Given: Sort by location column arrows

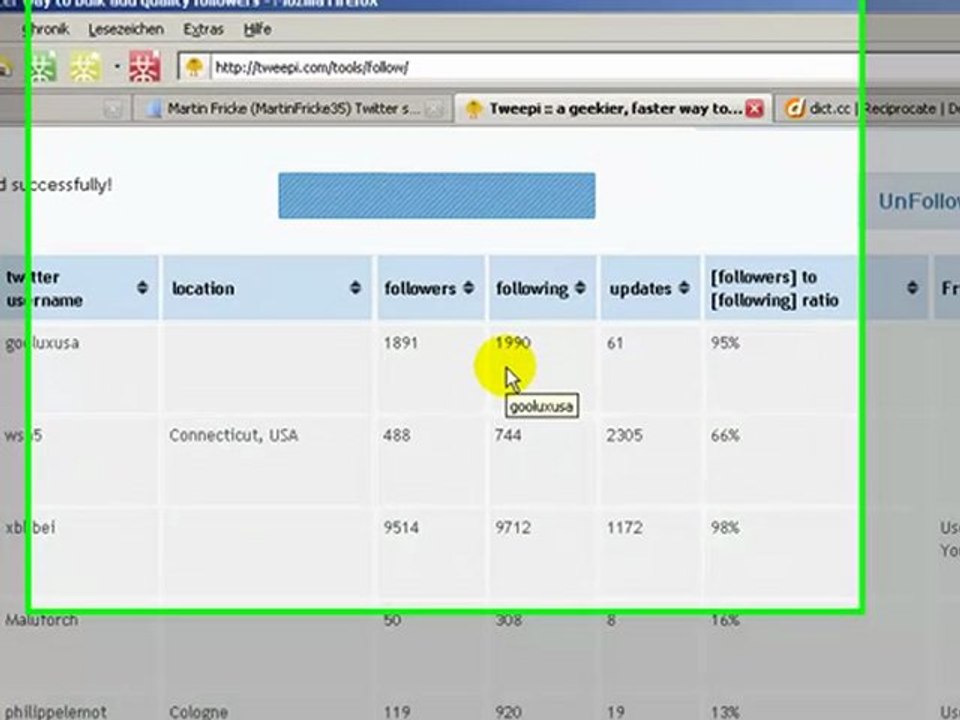Looking at the screenshot, I should 355,288.
